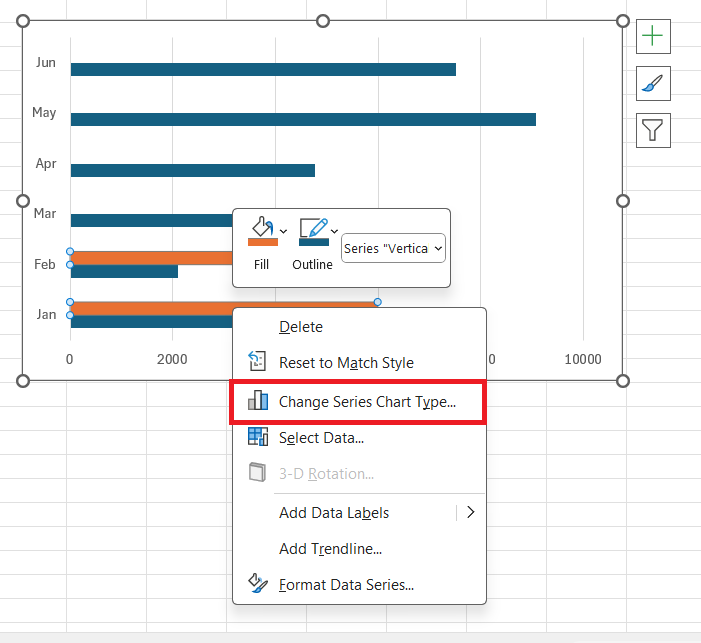
Task: Click the Select Data grid icon
Action: coord(258,436)
